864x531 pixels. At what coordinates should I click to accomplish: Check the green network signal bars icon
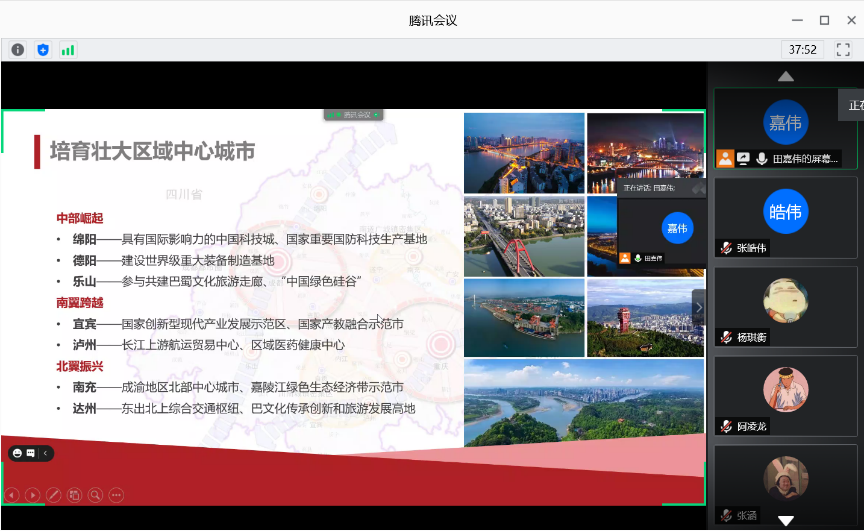[68, 50]
